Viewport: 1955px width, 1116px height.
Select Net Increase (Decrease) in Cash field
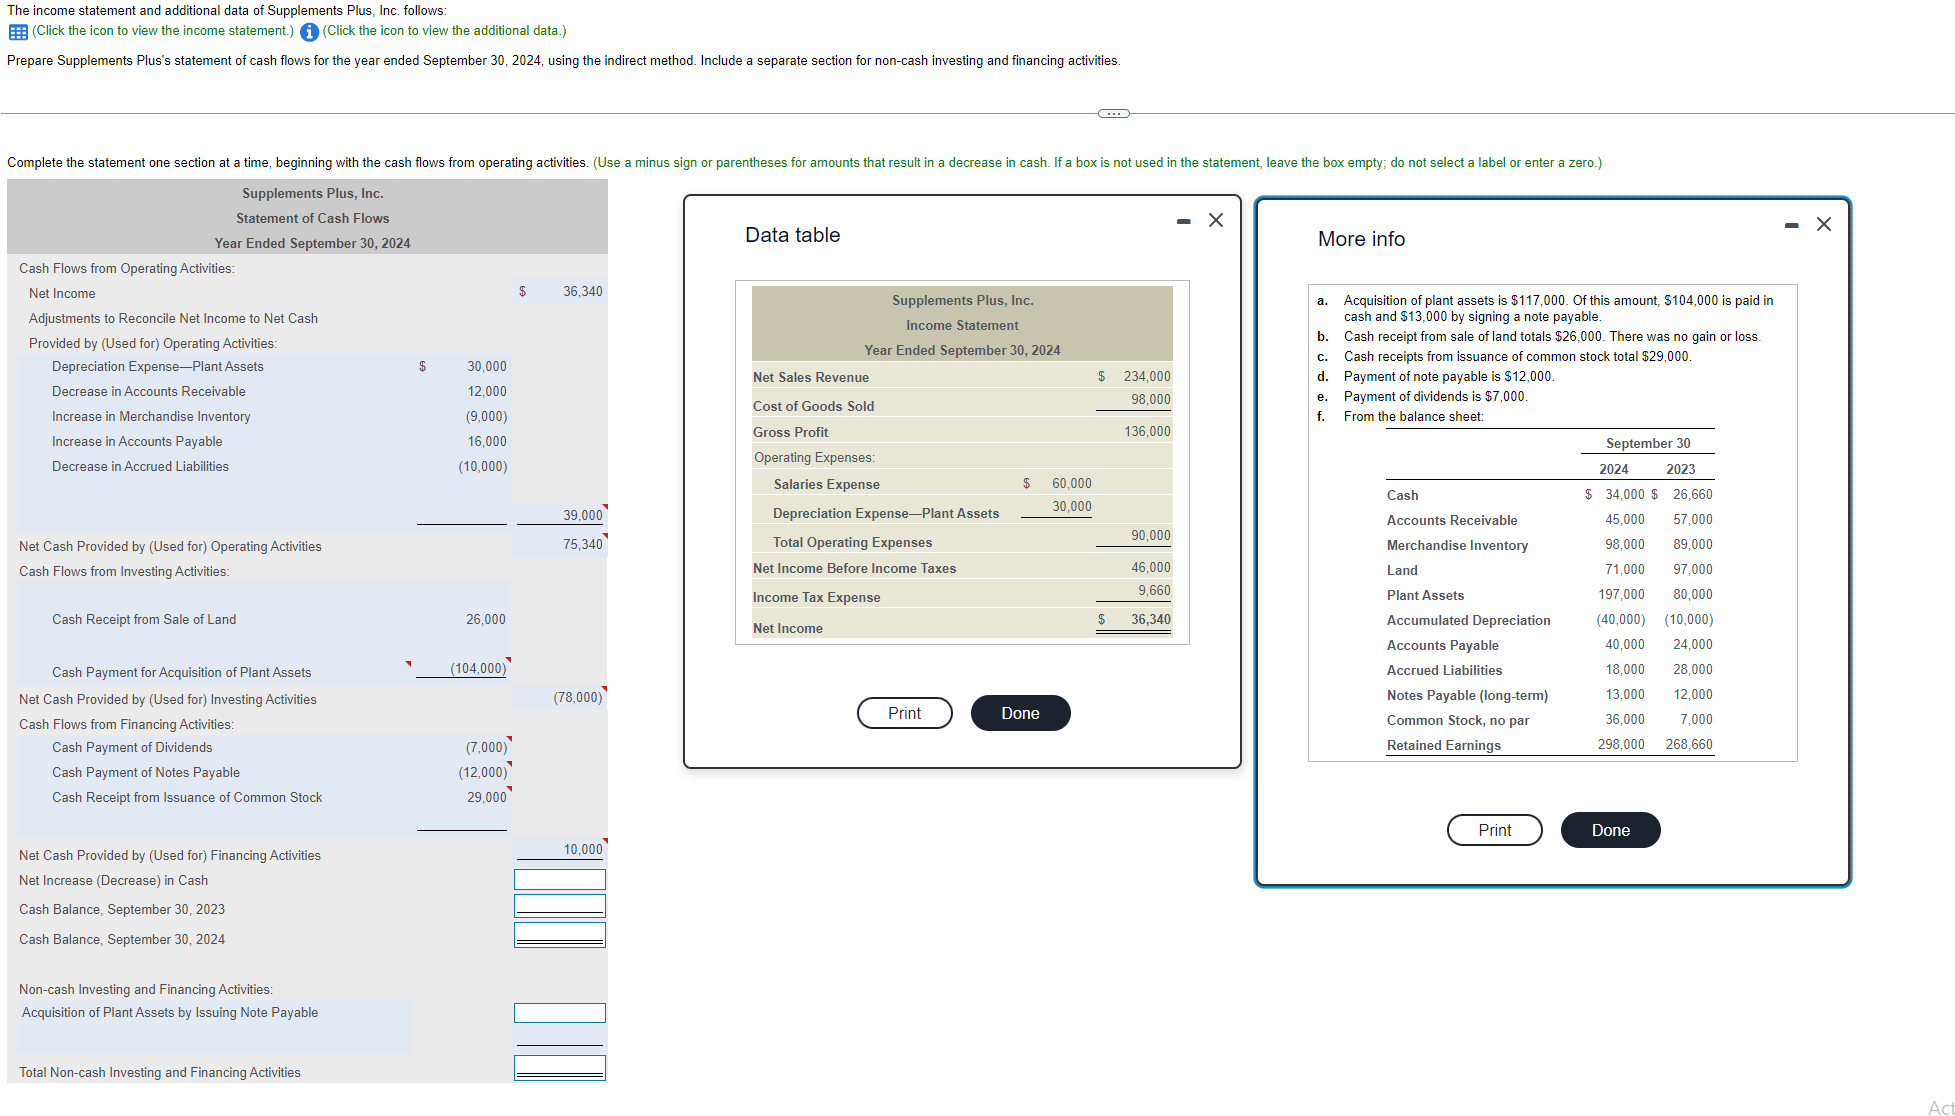560,880
